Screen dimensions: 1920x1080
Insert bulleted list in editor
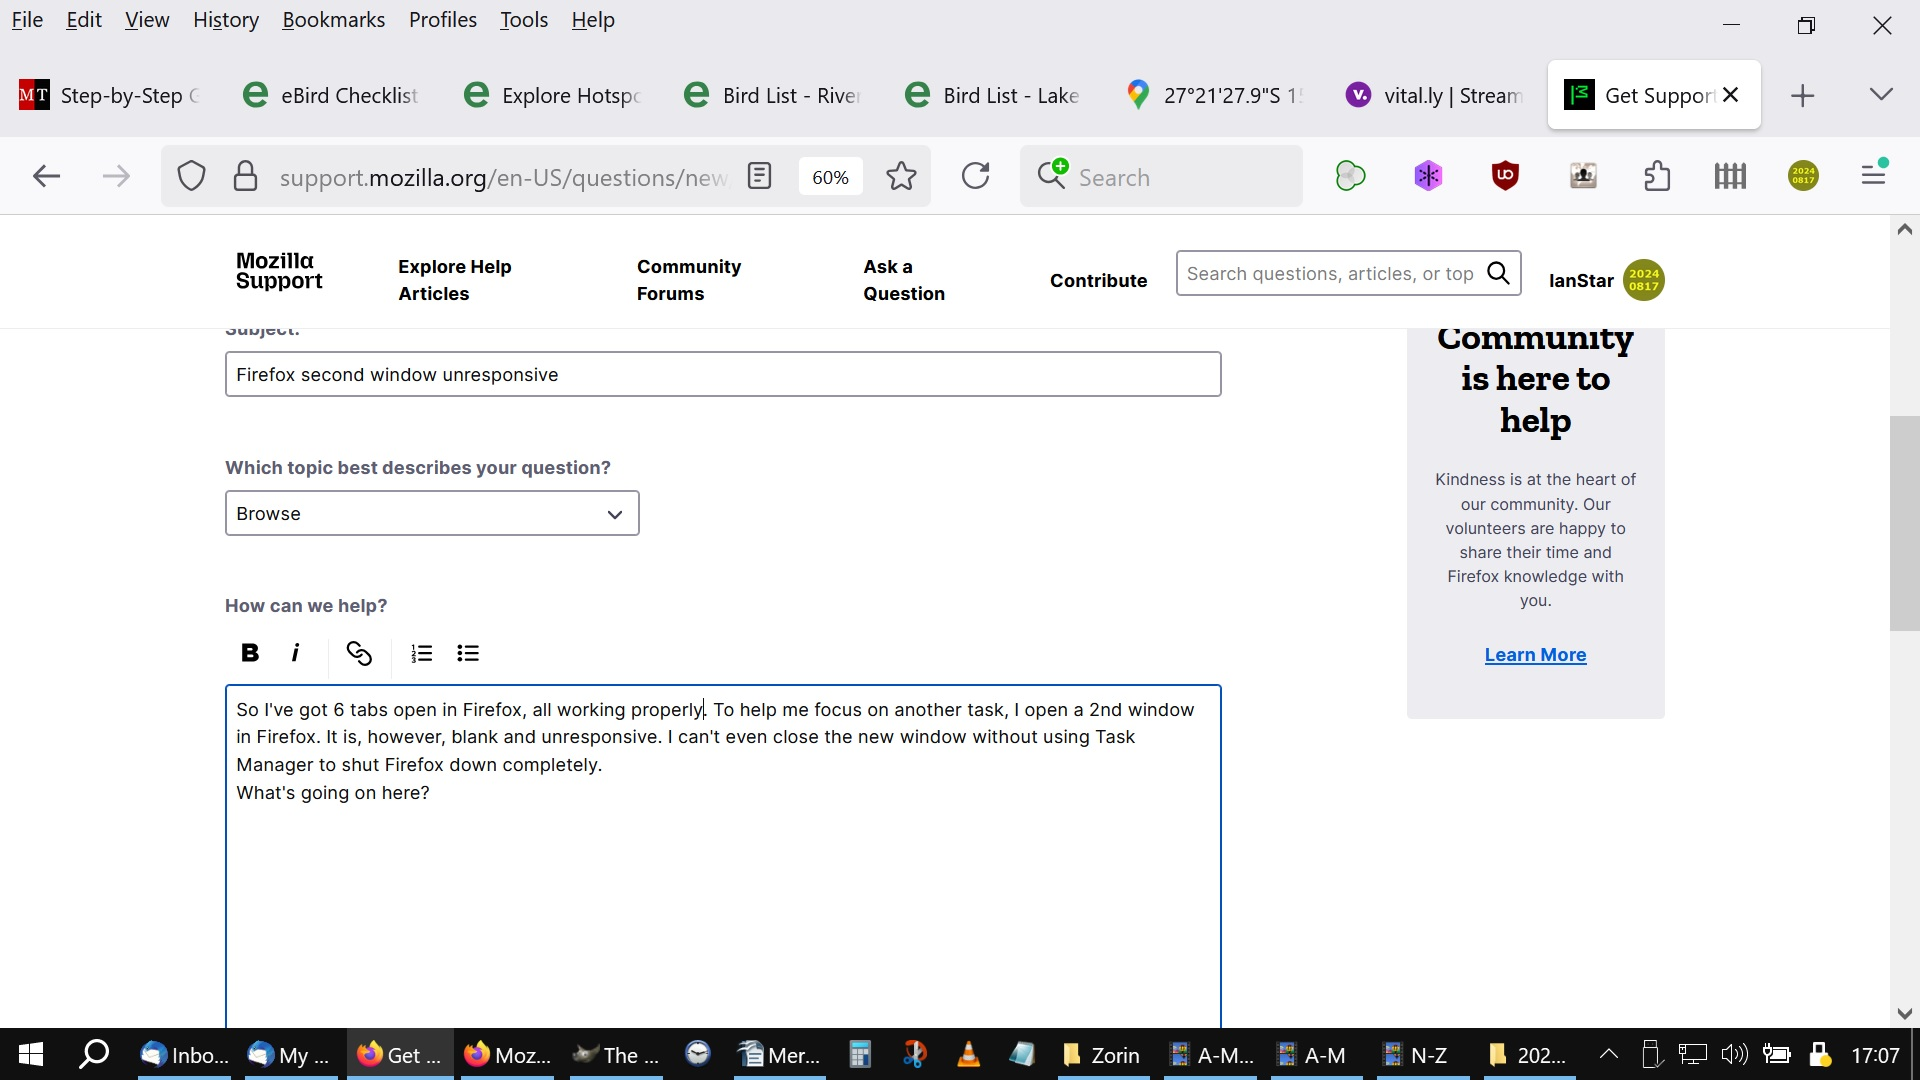468,653
